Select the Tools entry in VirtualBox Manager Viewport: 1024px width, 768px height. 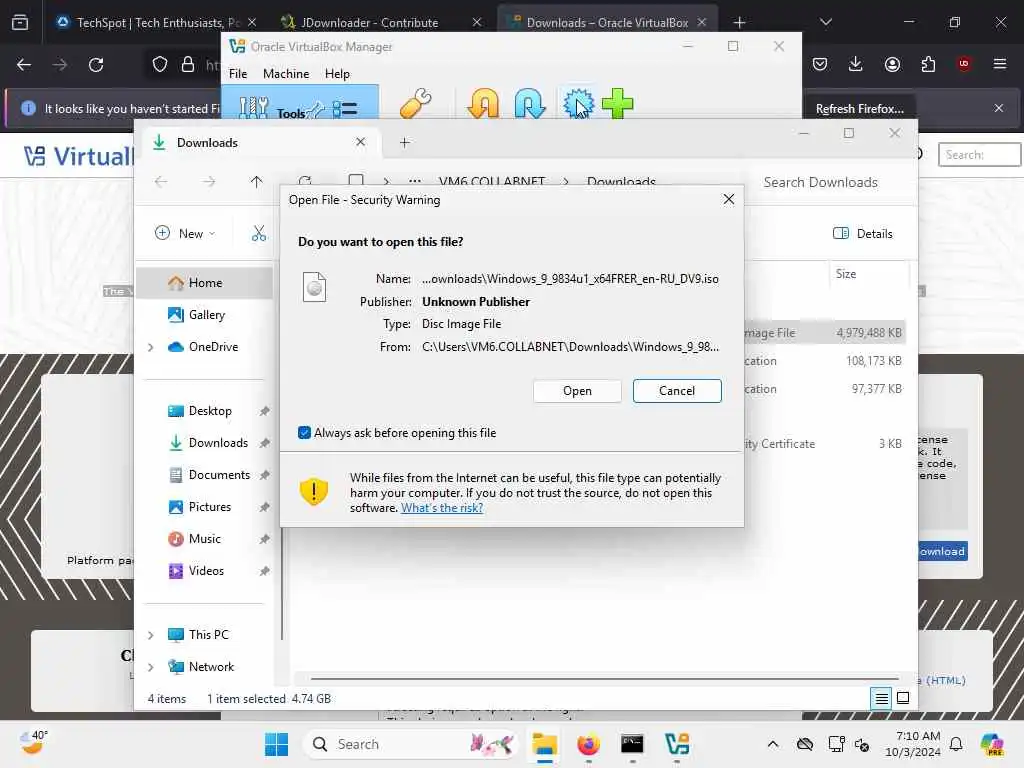[x=300, y=104]
